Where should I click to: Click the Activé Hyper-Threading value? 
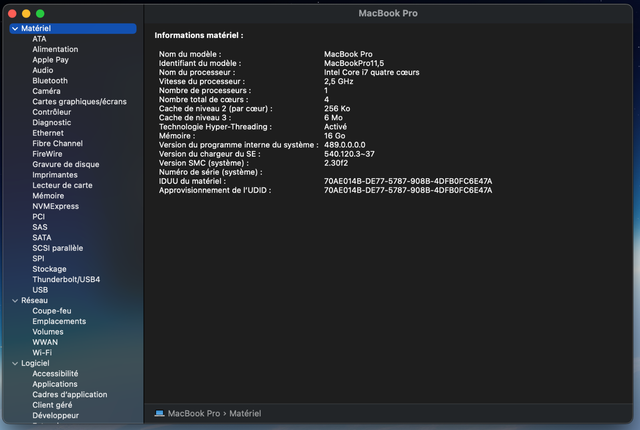tap(336, 127)
